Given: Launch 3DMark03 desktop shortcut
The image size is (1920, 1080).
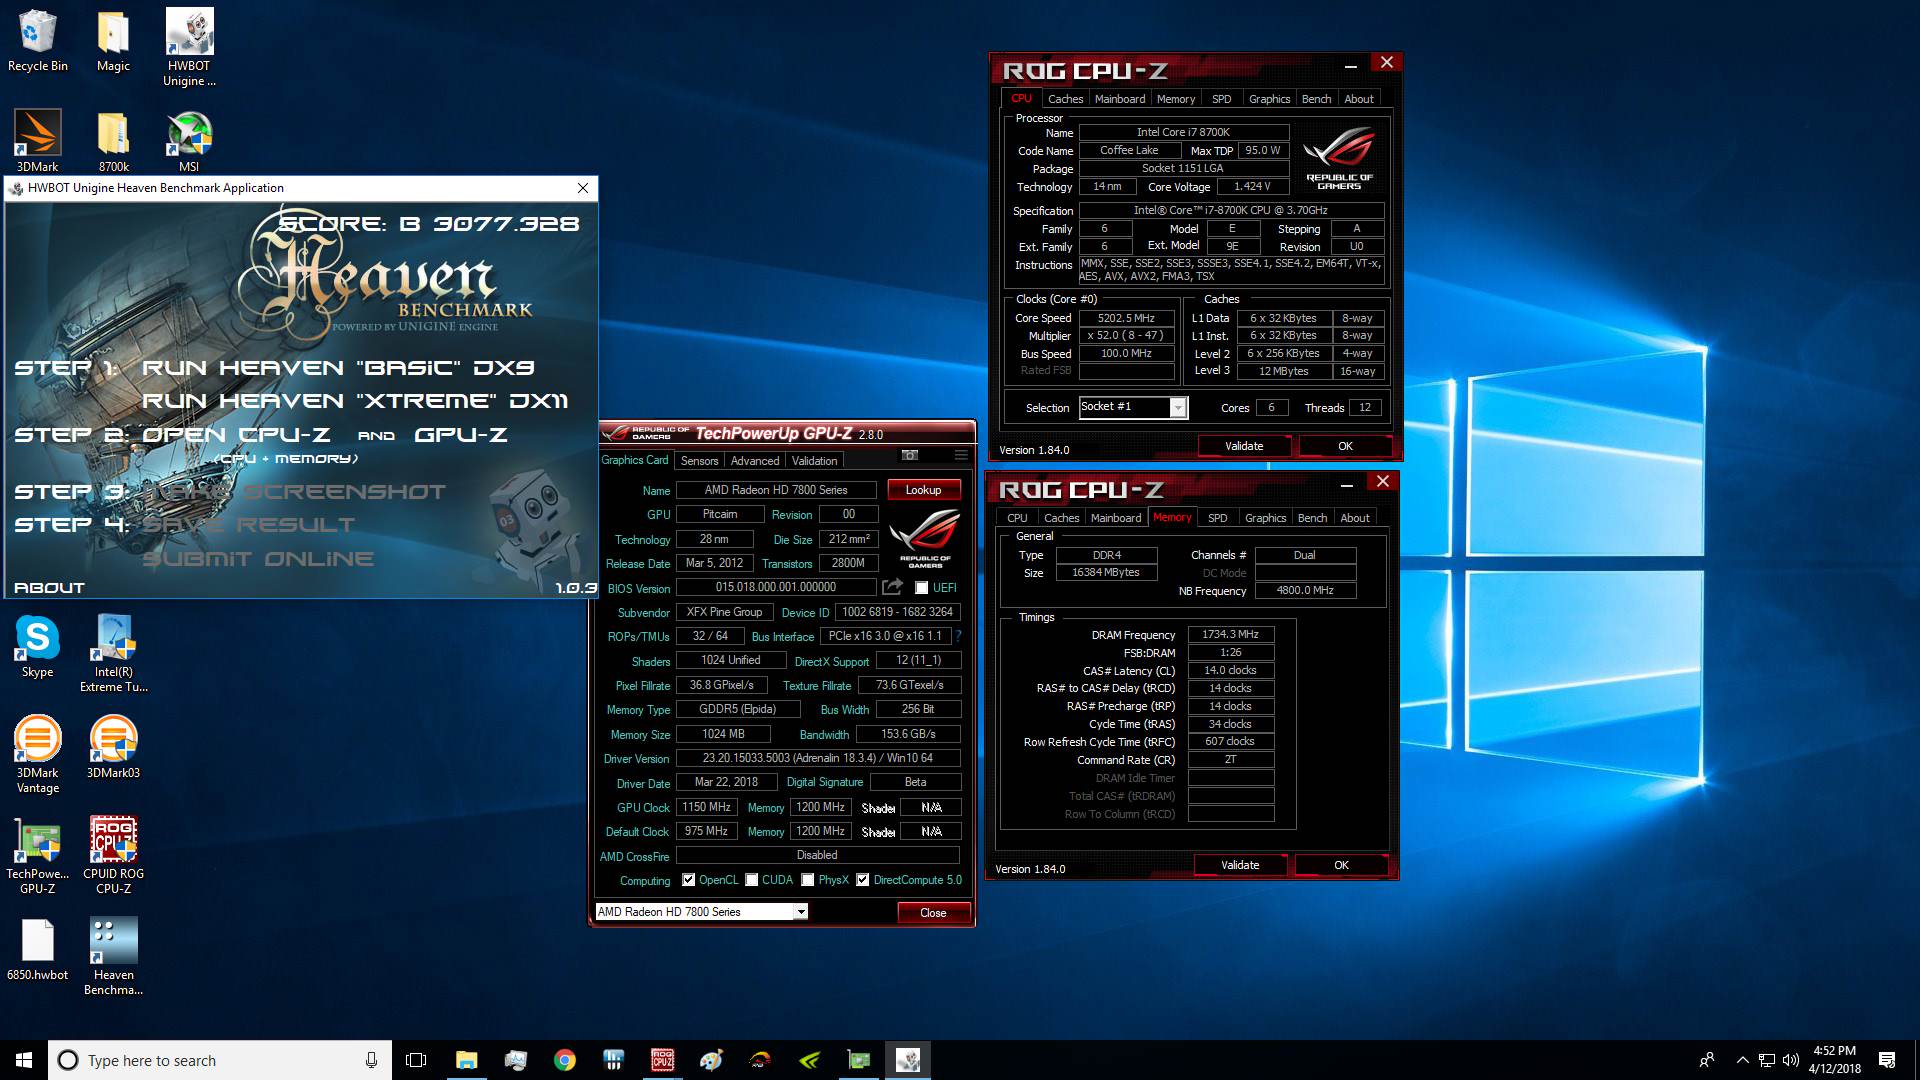Looking at the screenshot, I should click(113, 746).
